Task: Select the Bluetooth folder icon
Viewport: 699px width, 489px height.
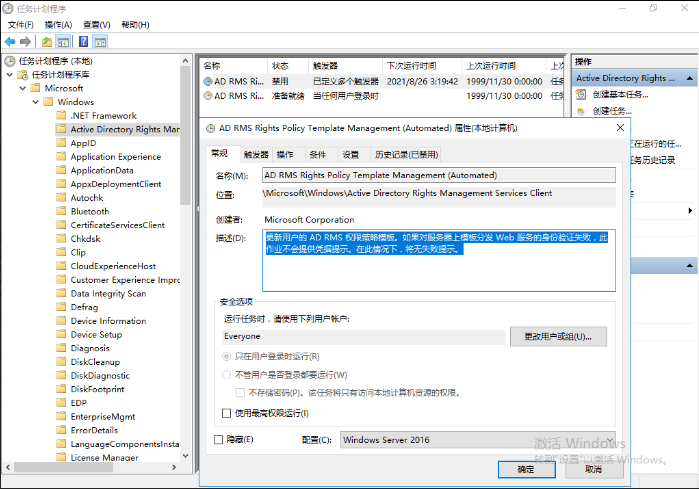Action: (x=61, y=211)
